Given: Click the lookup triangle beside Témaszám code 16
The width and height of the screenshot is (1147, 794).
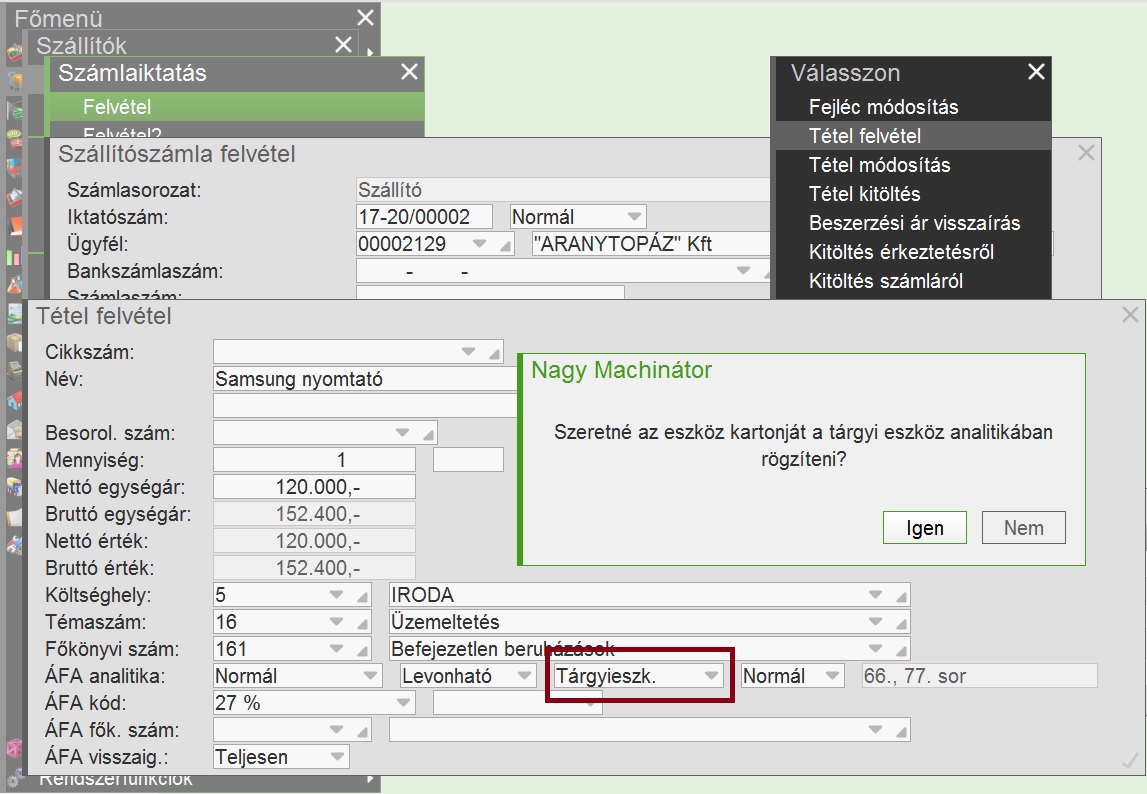Looking at the screenshot, I should 362,623.
